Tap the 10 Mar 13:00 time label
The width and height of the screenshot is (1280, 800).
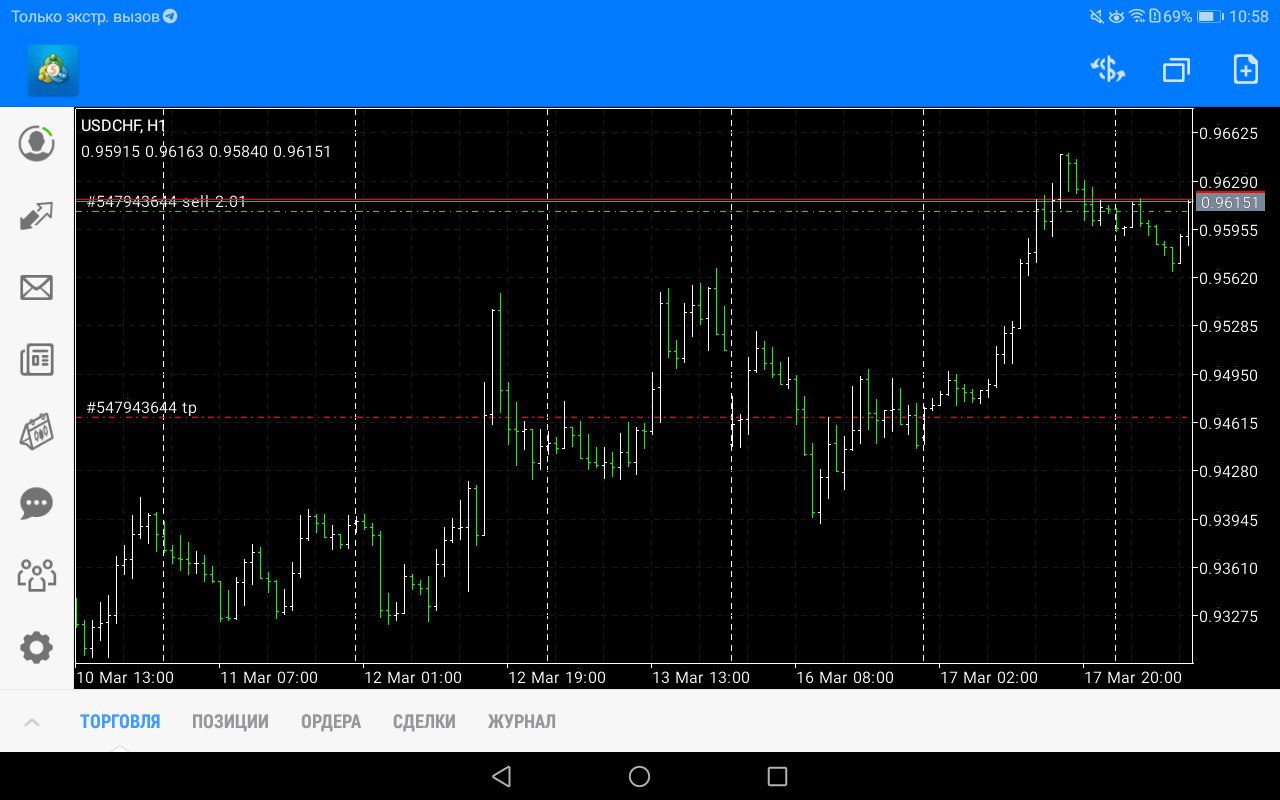pyautogui.click(x=125, y=677)
